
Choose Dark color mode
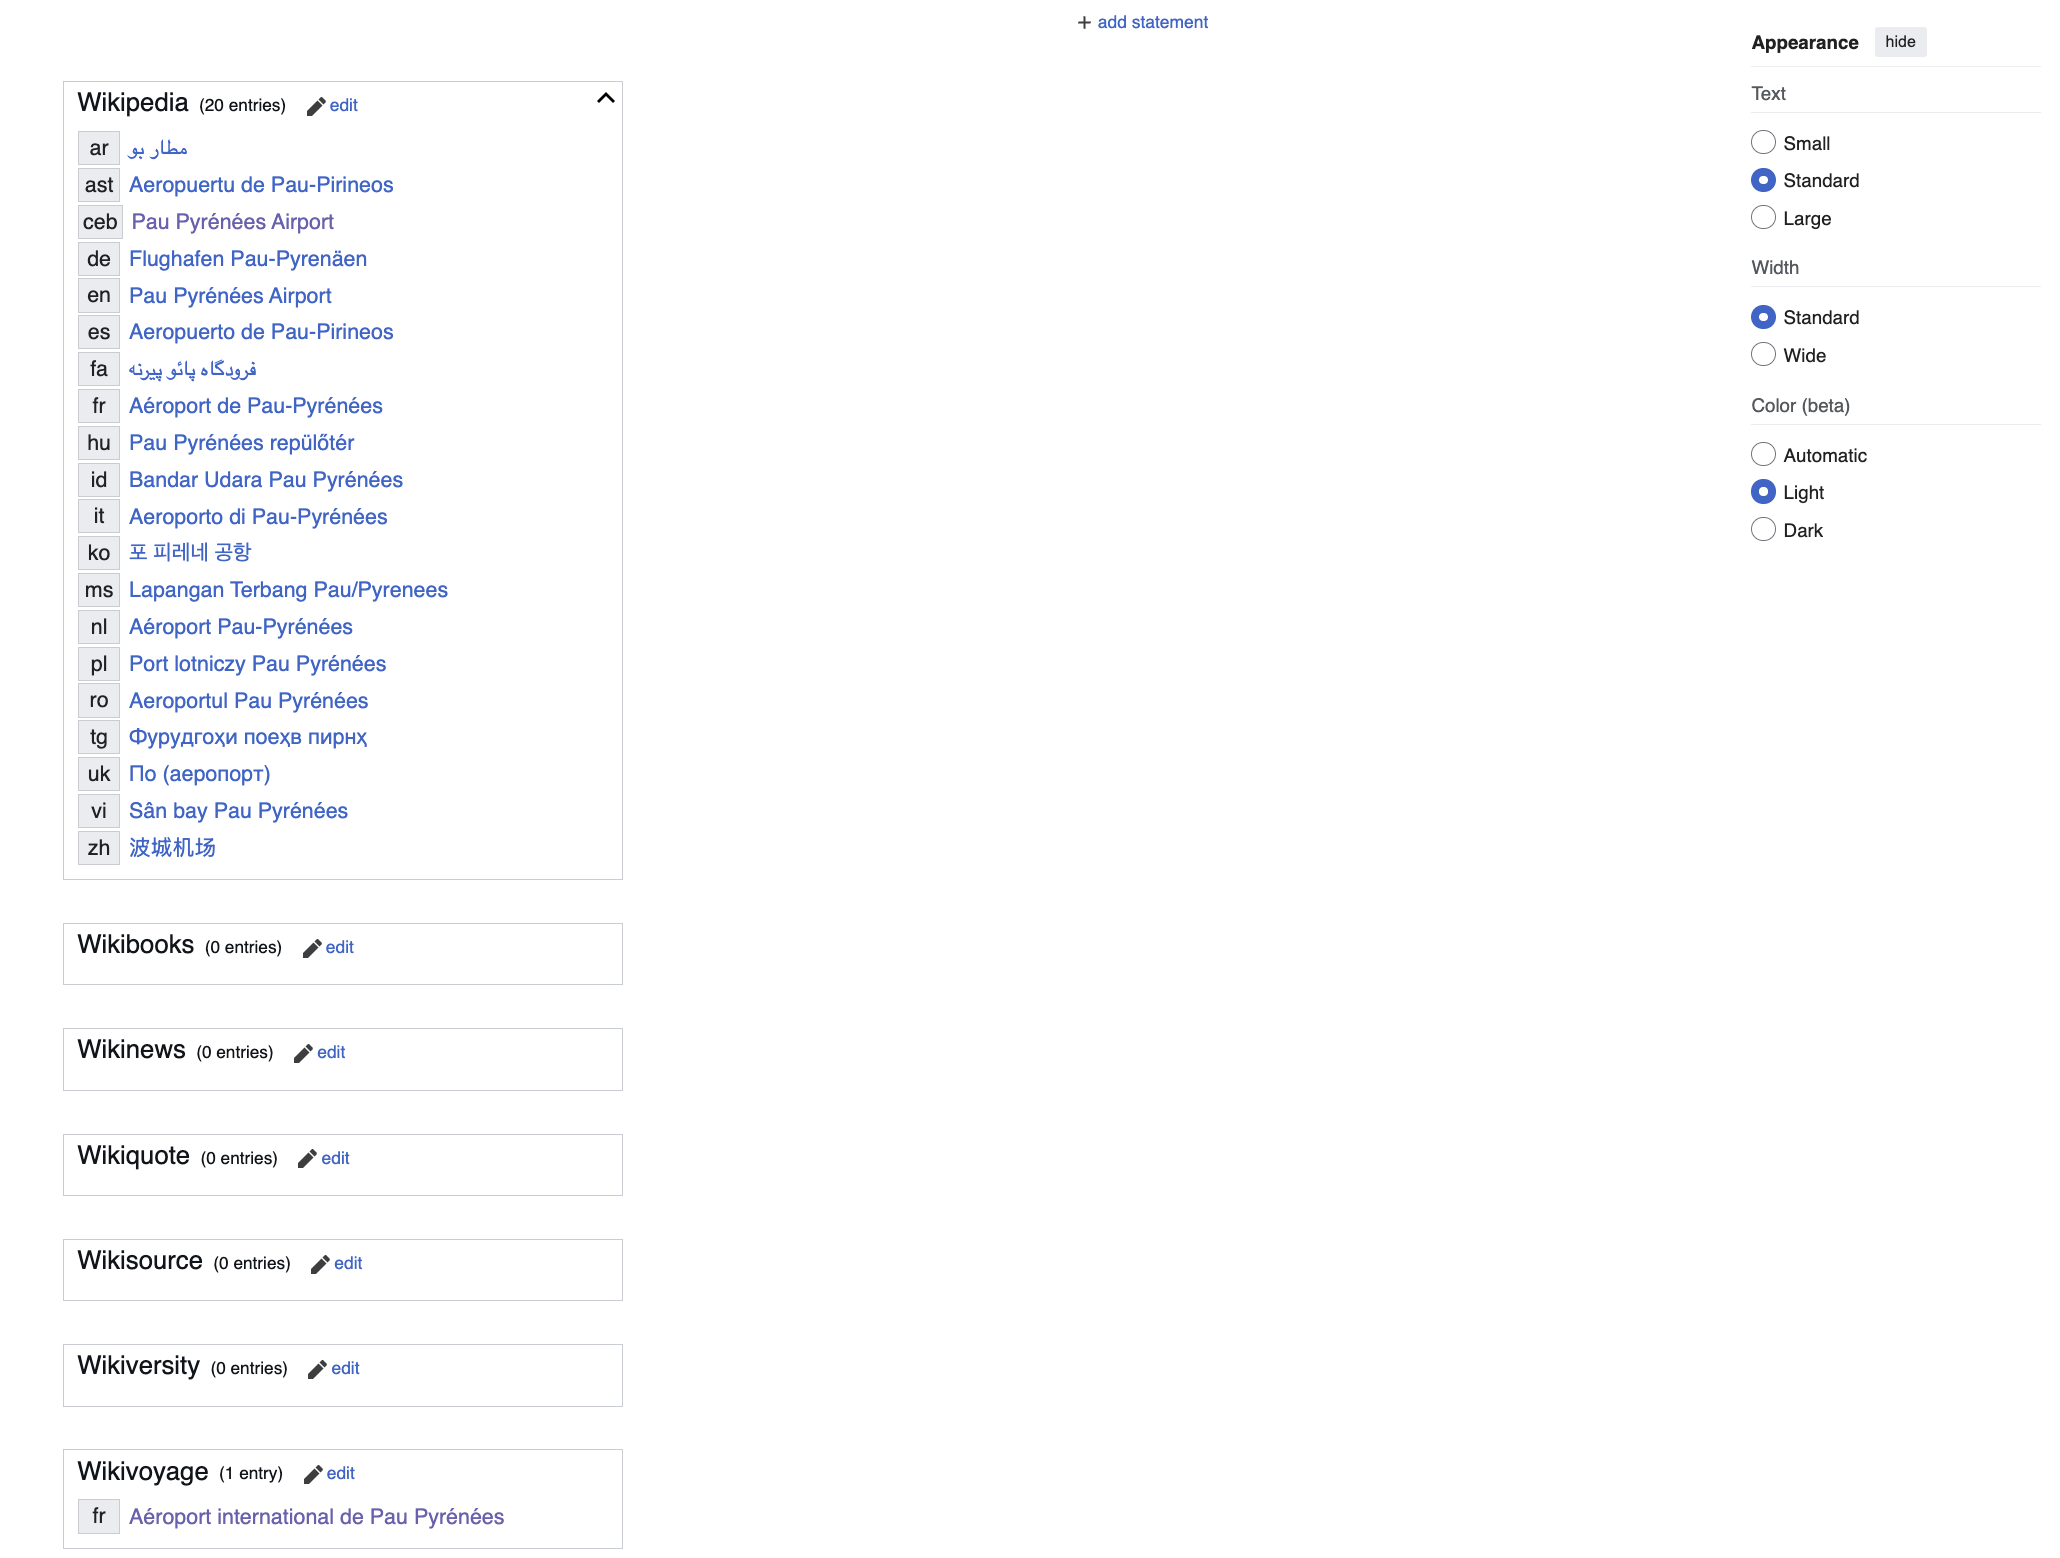click(x=1764, y=529)
